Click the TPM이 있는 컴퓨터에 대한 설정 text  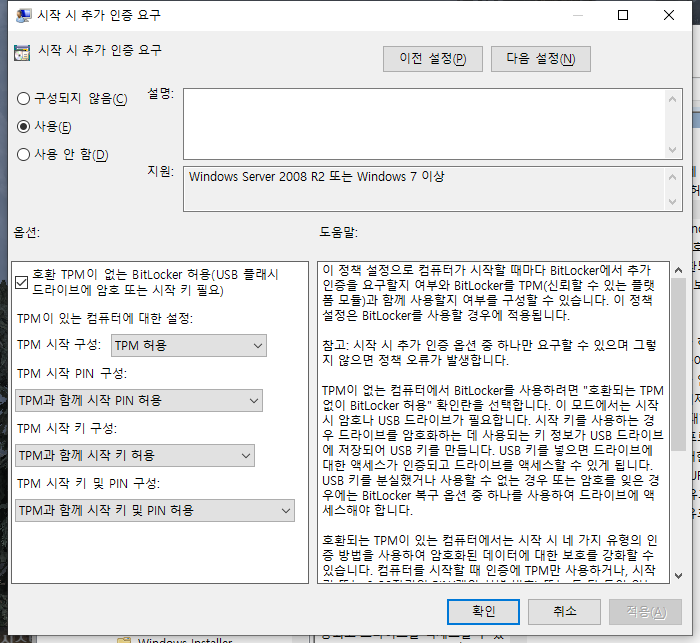point(105,318)
